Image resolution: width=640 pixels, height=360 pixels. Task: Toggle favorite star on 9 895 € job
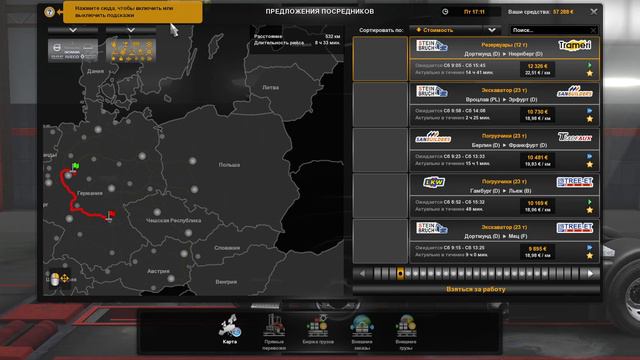[x=589, y=256]
